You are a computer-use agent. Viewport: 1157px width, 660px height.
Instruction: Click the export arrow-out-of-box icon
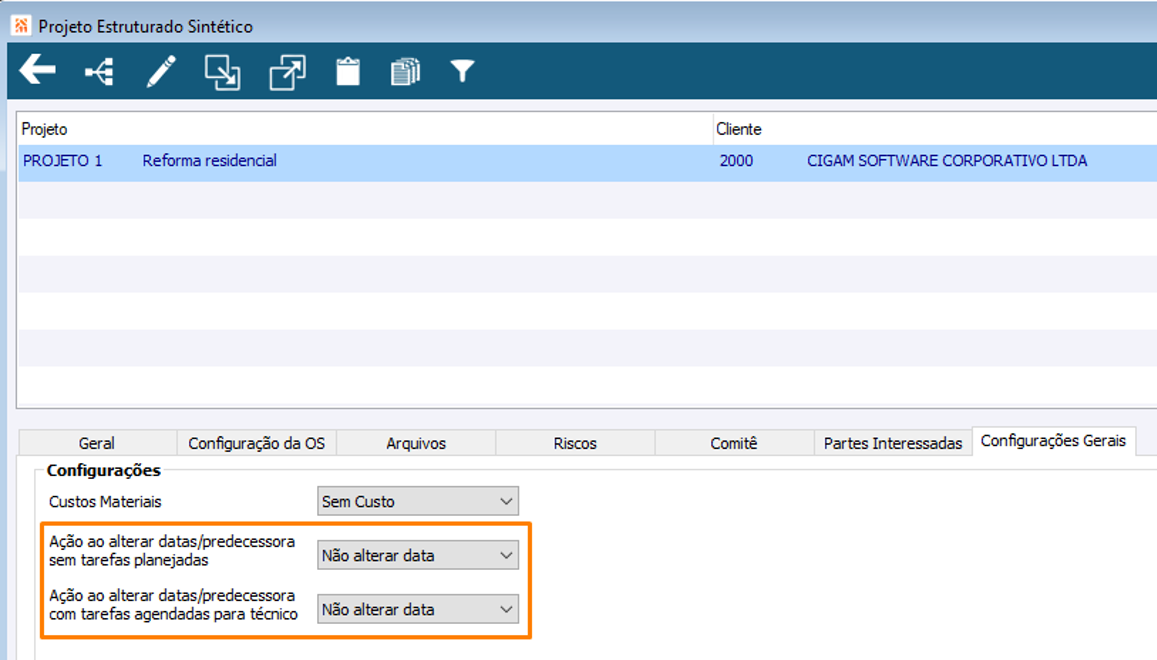pyautogui.click(x=287, y=72)
